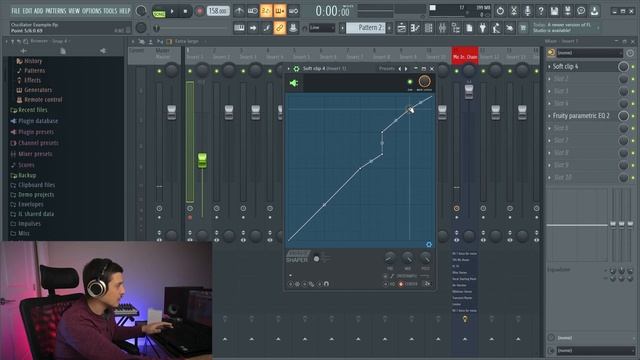
Task: Open the Plugin database folder
Action: (x=38, y=121)
